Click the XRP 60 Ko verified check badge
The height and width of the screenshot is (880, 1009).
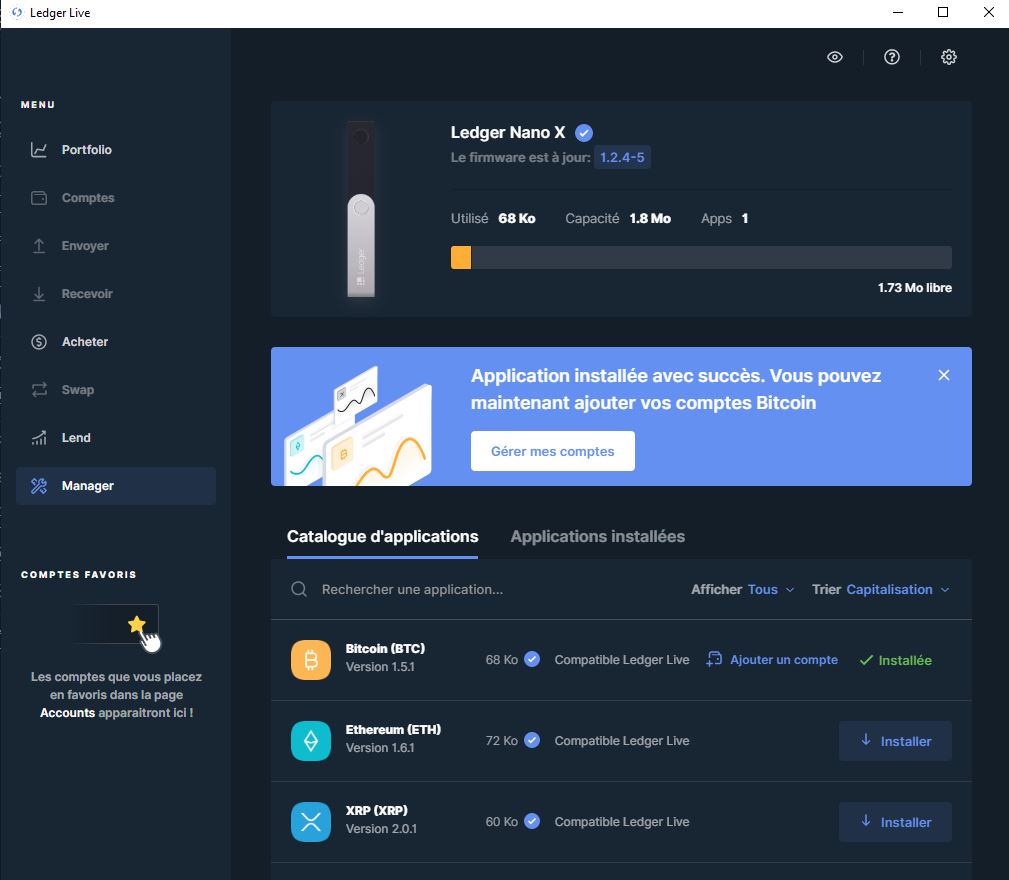pyautogui.click(x=532, y=821)
